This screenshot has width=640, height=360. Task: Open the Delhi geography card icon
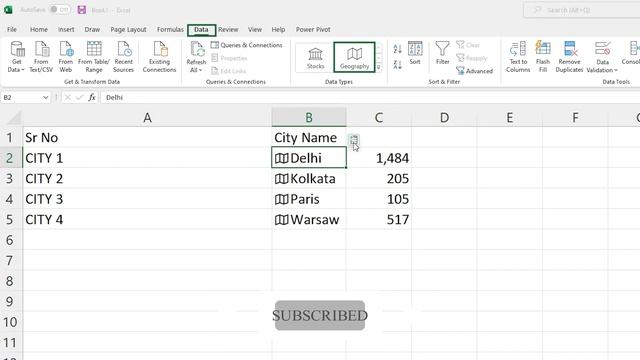click(x=282, y=158)
